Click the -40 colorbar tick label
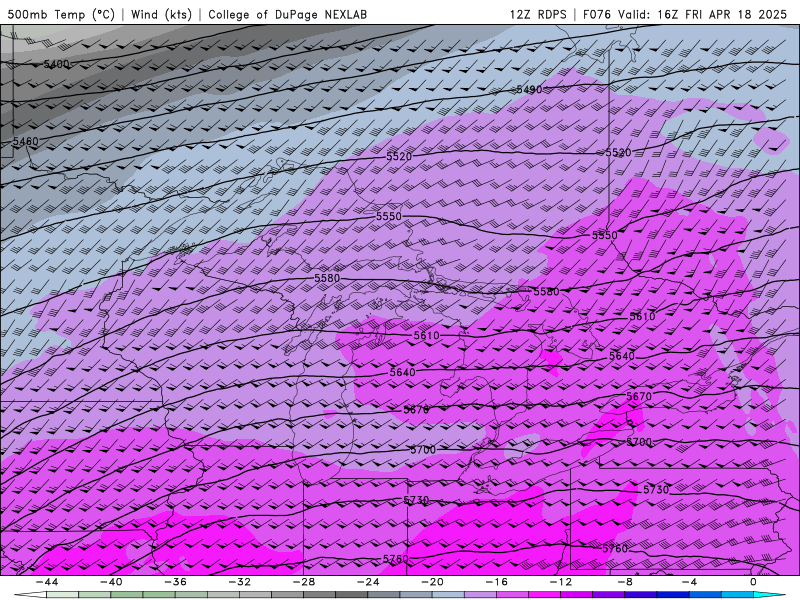This screenshot has height=600, width=800. click(x=111, y=582)
